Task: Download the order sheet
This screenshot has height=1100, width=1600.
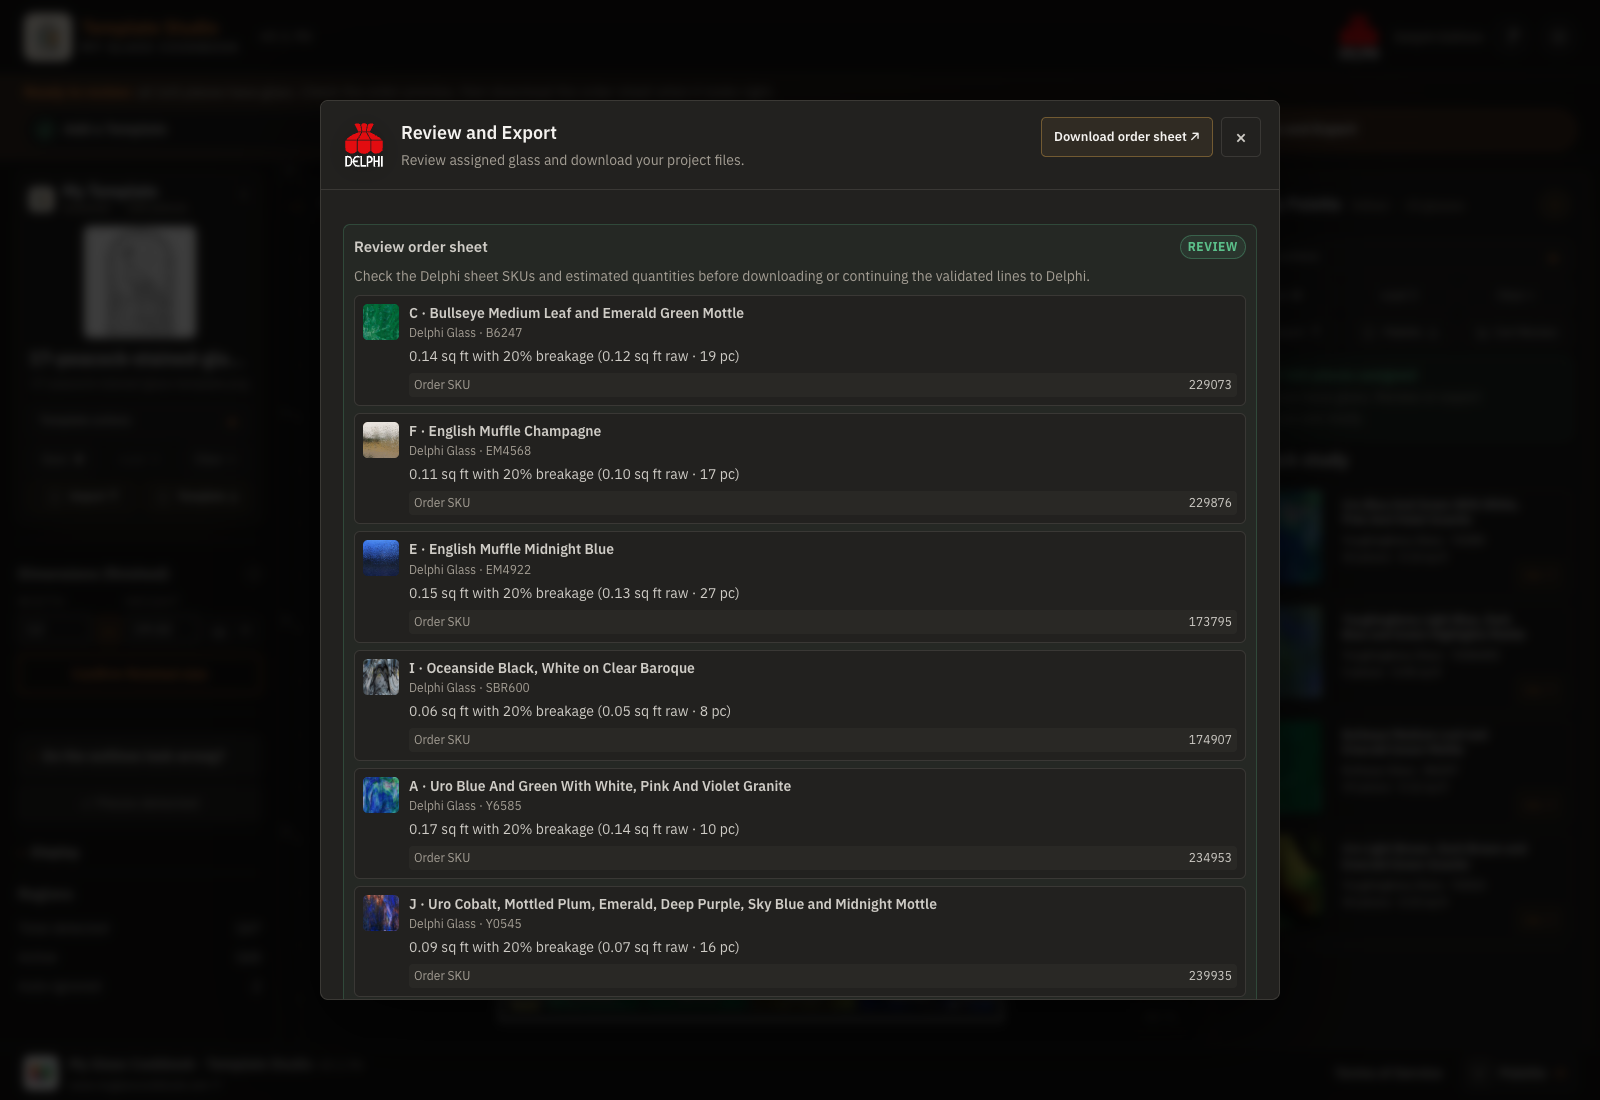Action: point(1127,137)
